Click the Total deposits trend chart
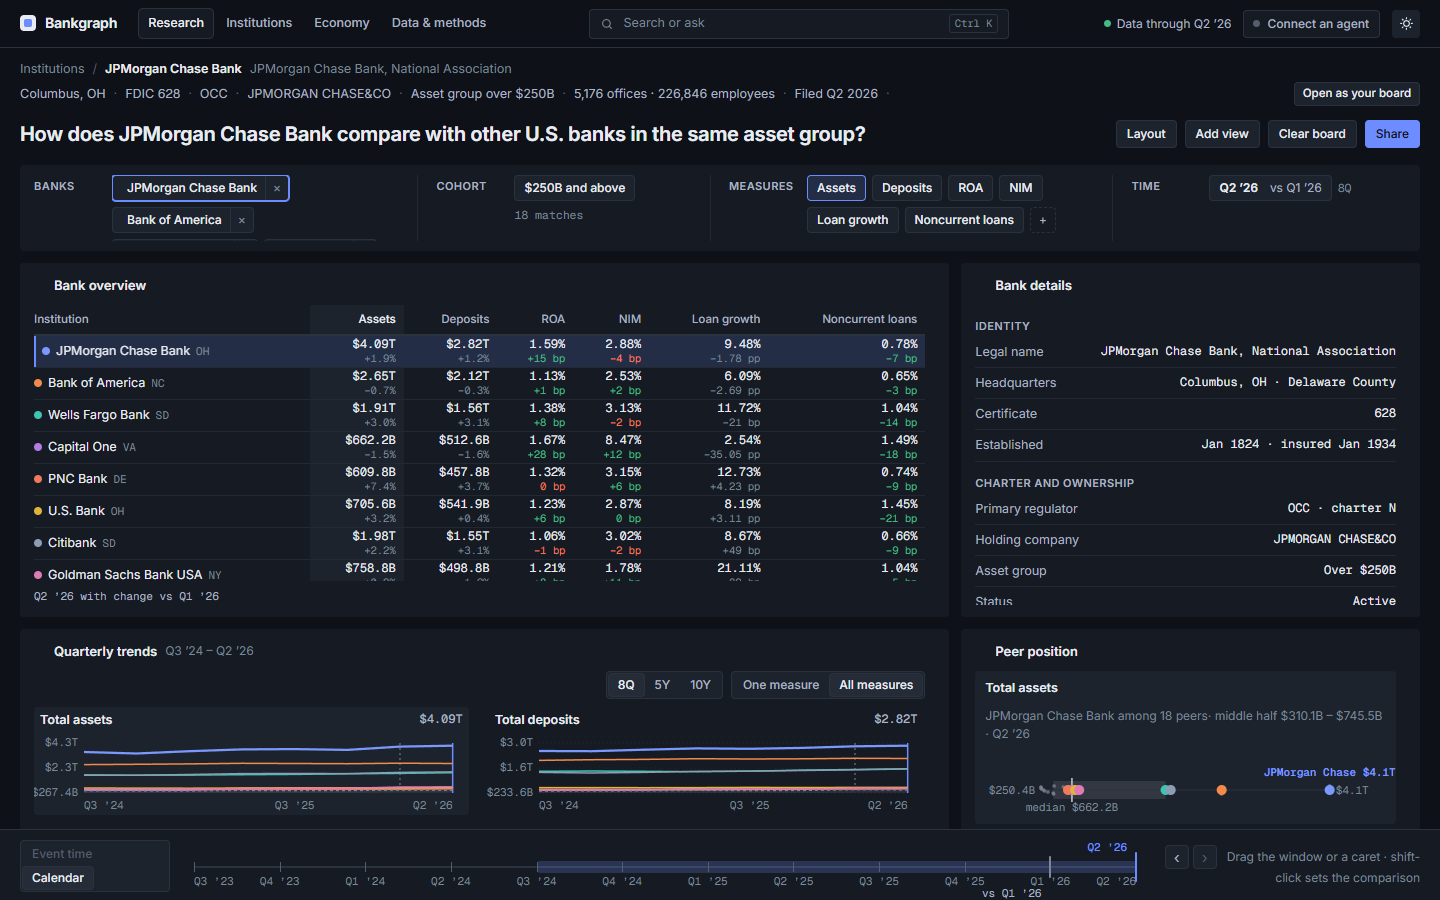 click(x=706, y=762)
